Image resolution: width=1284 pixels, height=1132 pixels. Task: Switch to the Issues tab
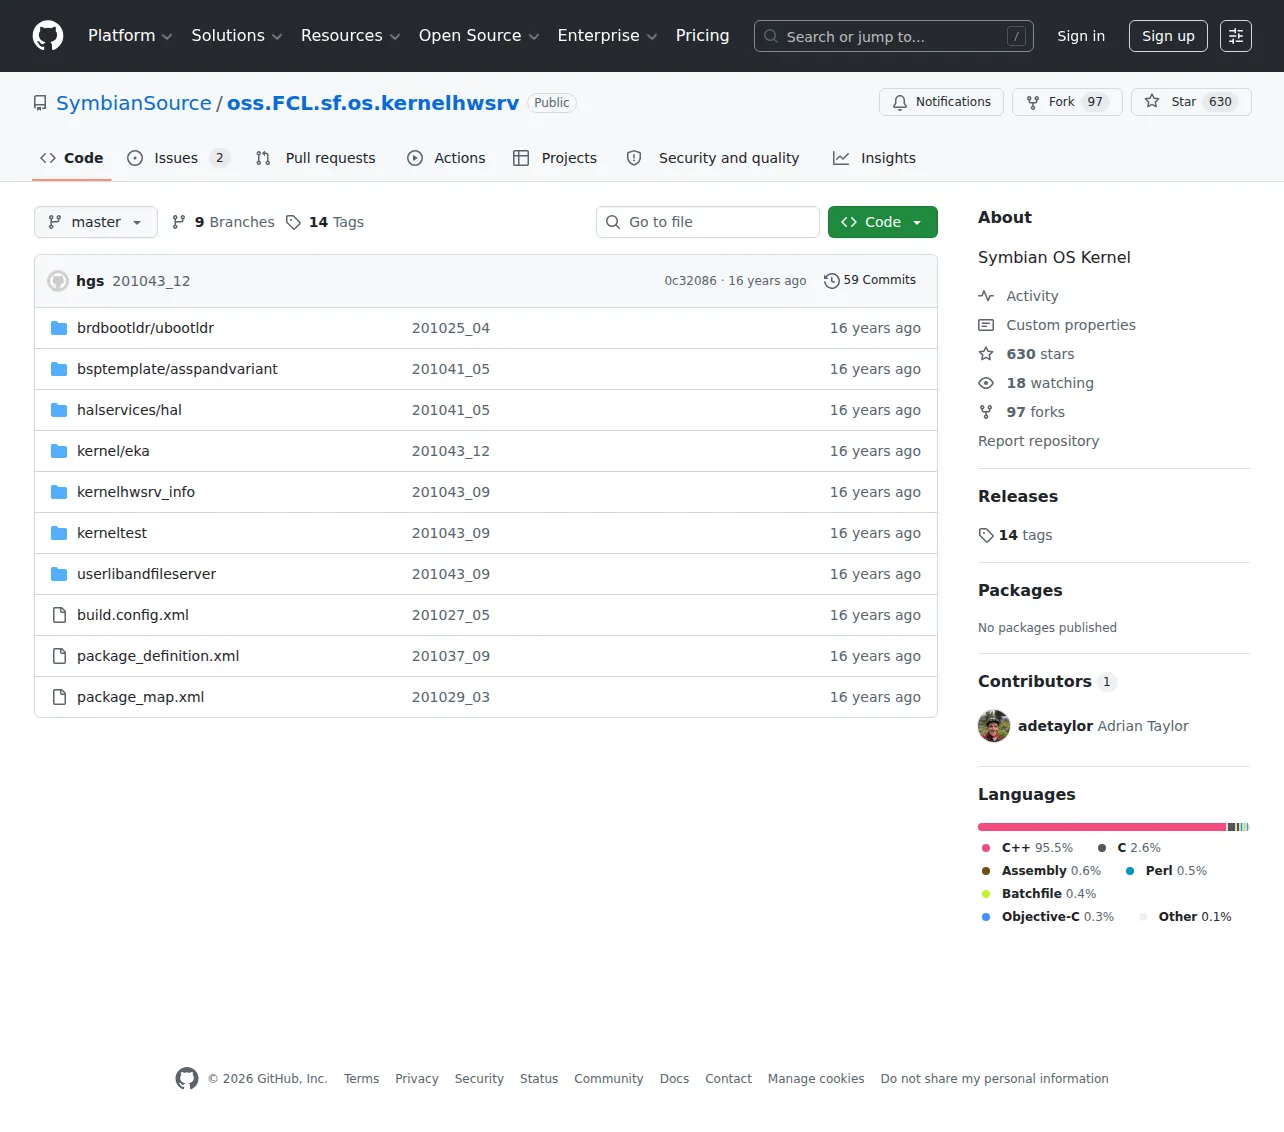(178, 158)
